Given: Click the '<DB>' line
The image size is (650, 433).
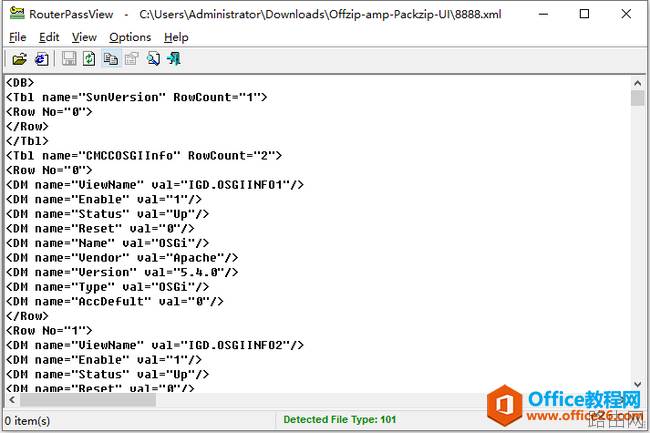Looking at the screenshot, I should (20, 82).
